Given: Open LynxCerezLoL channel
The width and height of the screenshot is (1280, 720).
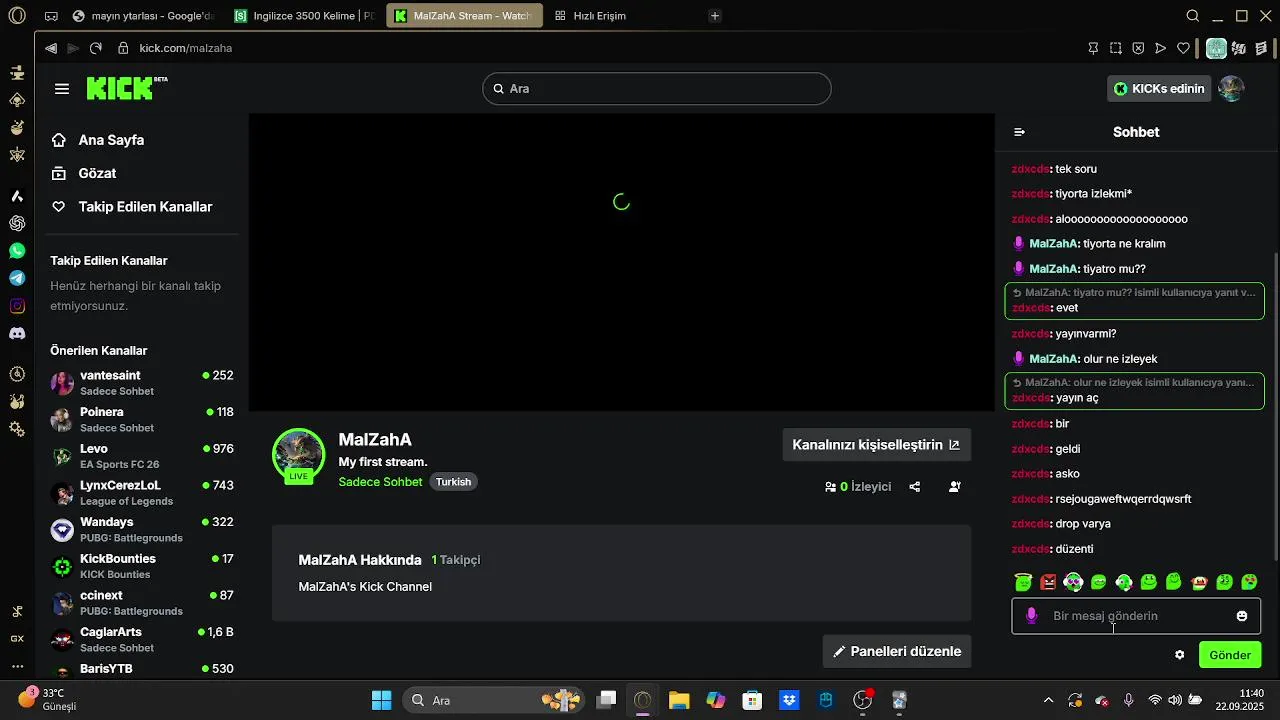Looking at the screenshot, I should coord(142,493).
